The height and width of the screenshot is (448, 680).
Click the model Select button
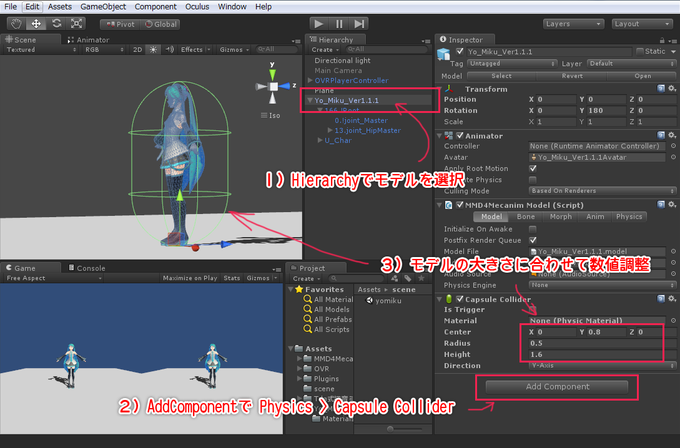point(501,76)
